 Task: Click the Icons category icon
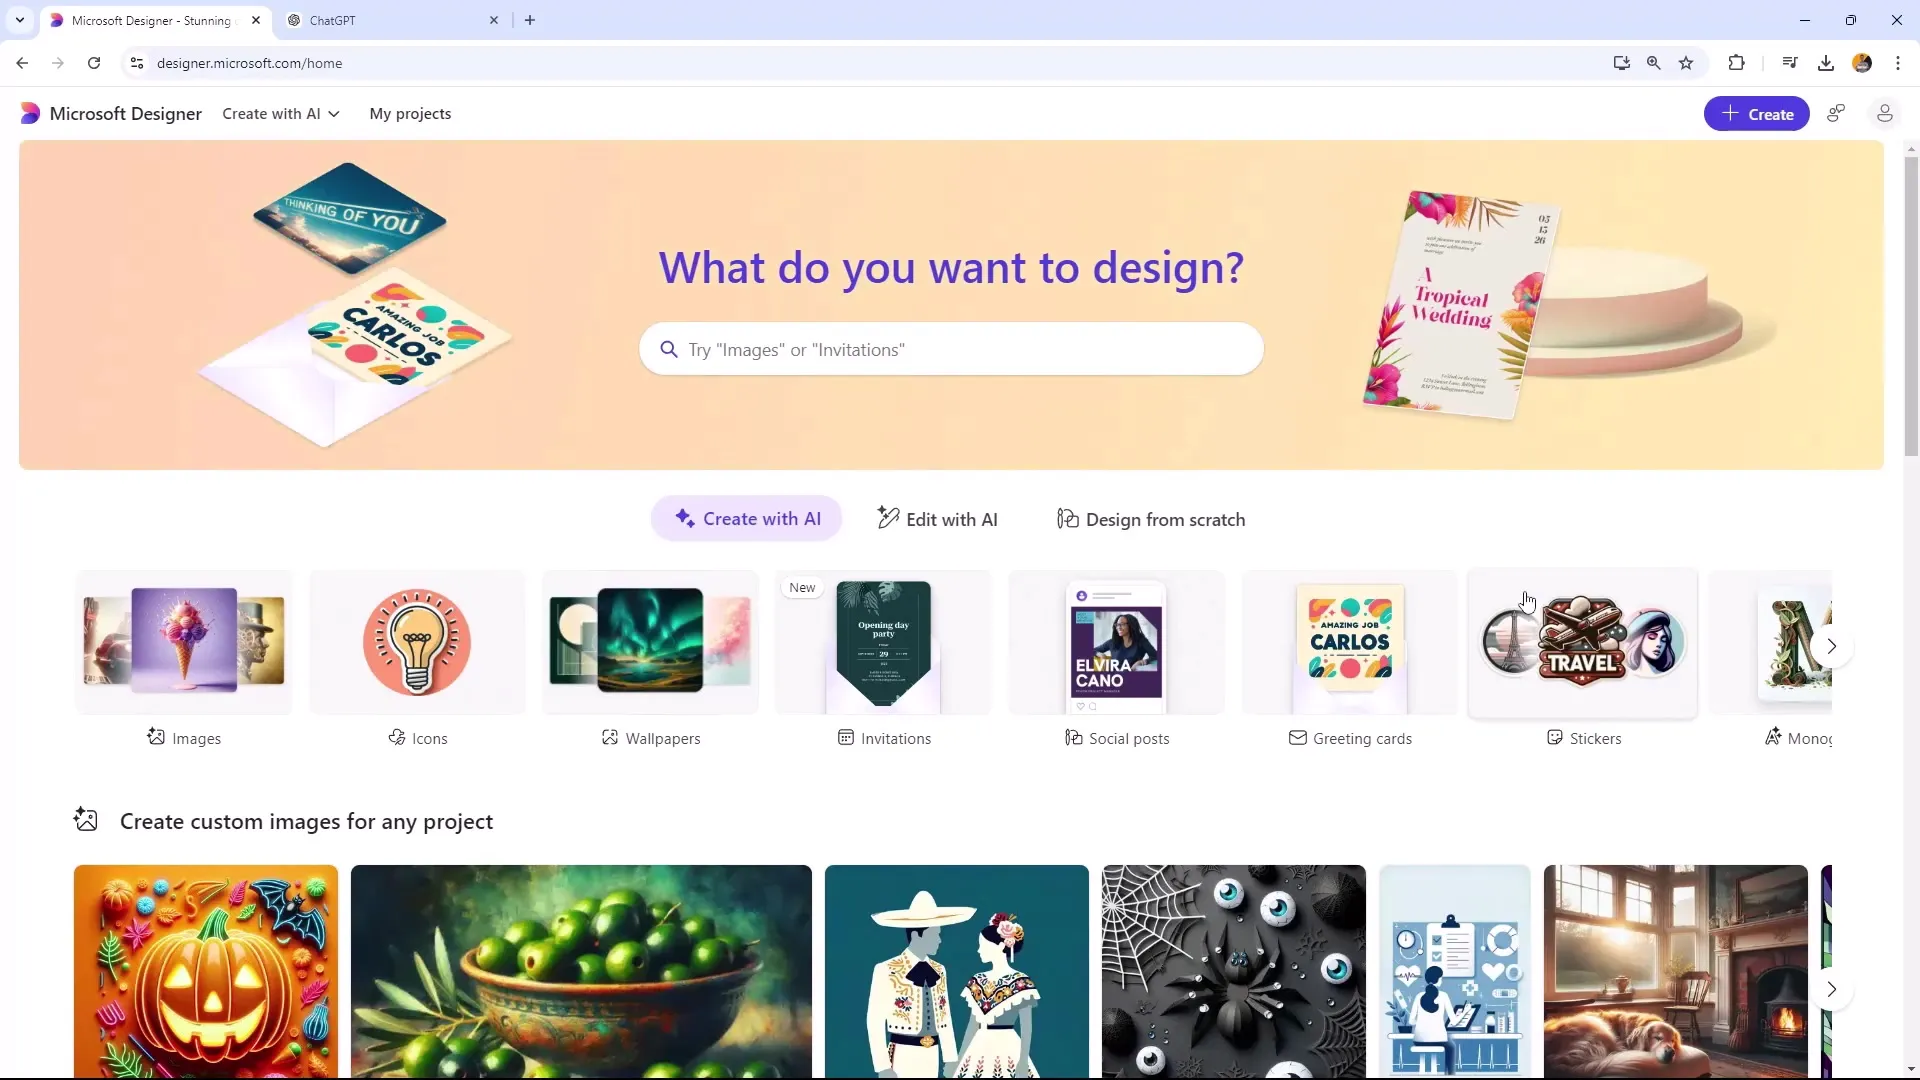[417, 644]
